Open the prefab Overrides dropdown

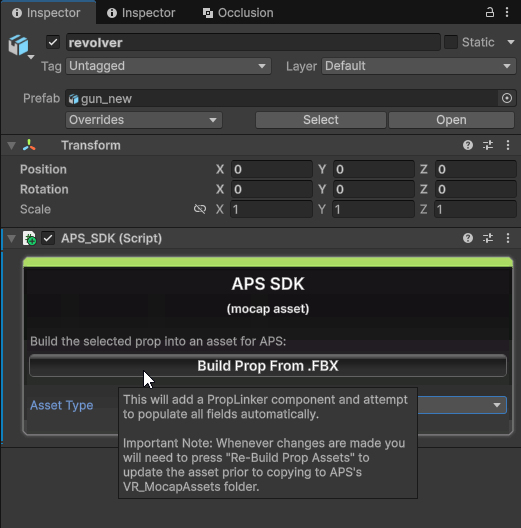[x=144, y=120]
